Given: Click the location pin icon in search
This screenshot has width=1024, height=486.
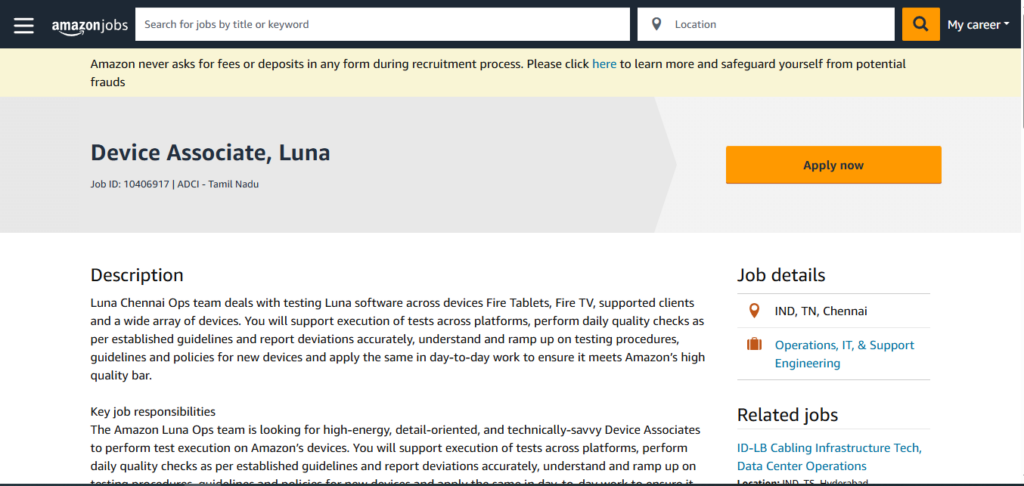Looking at the screenshot, I should [656, 24].
